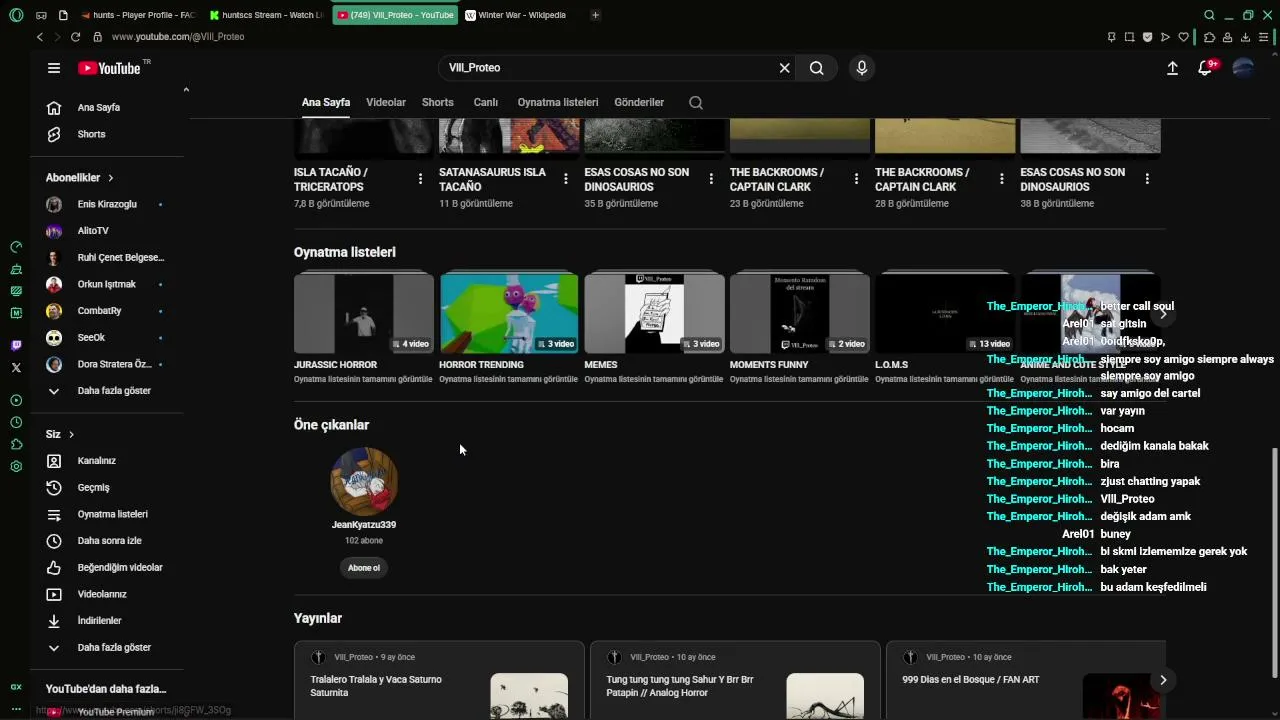This screenshot has height=720, width=1280.
Task: Open browser history clock in sidebar
Action: pos(16,422)
